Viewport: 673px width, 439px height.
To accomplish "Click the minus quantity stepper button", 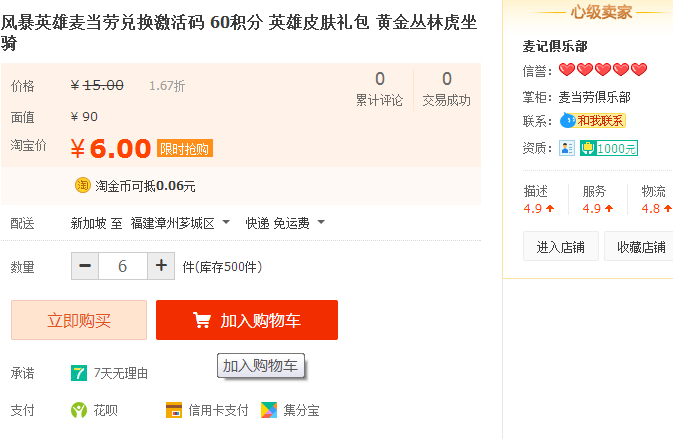I will [x=85, y=266].
